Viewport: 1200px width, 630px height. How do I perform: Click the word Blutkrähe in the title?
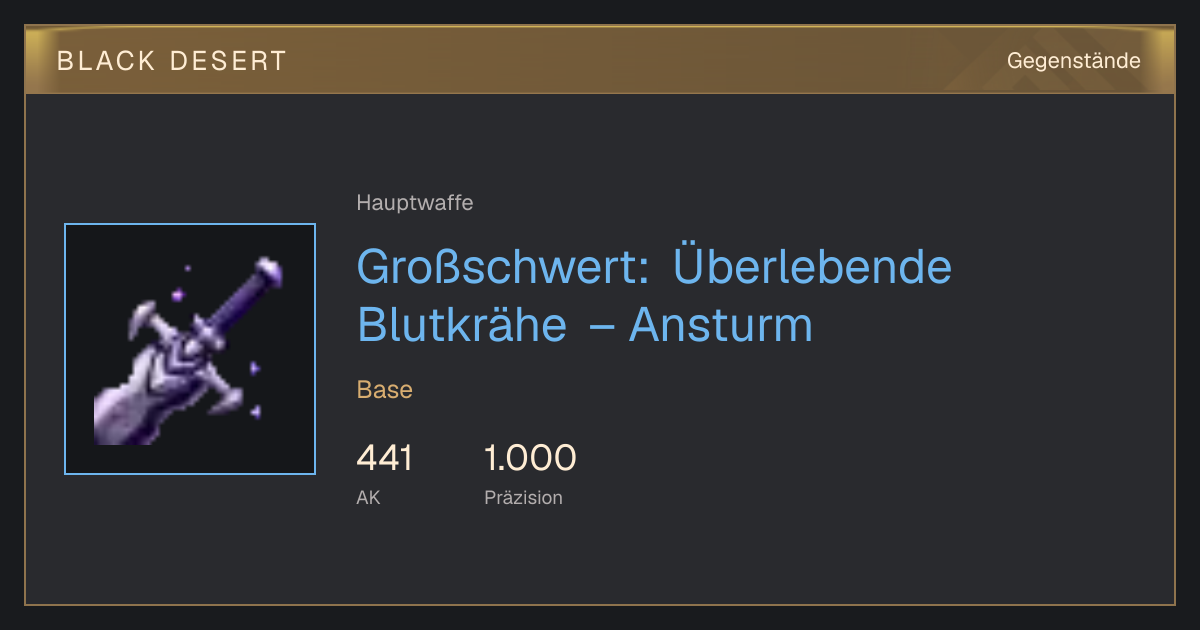461,325
